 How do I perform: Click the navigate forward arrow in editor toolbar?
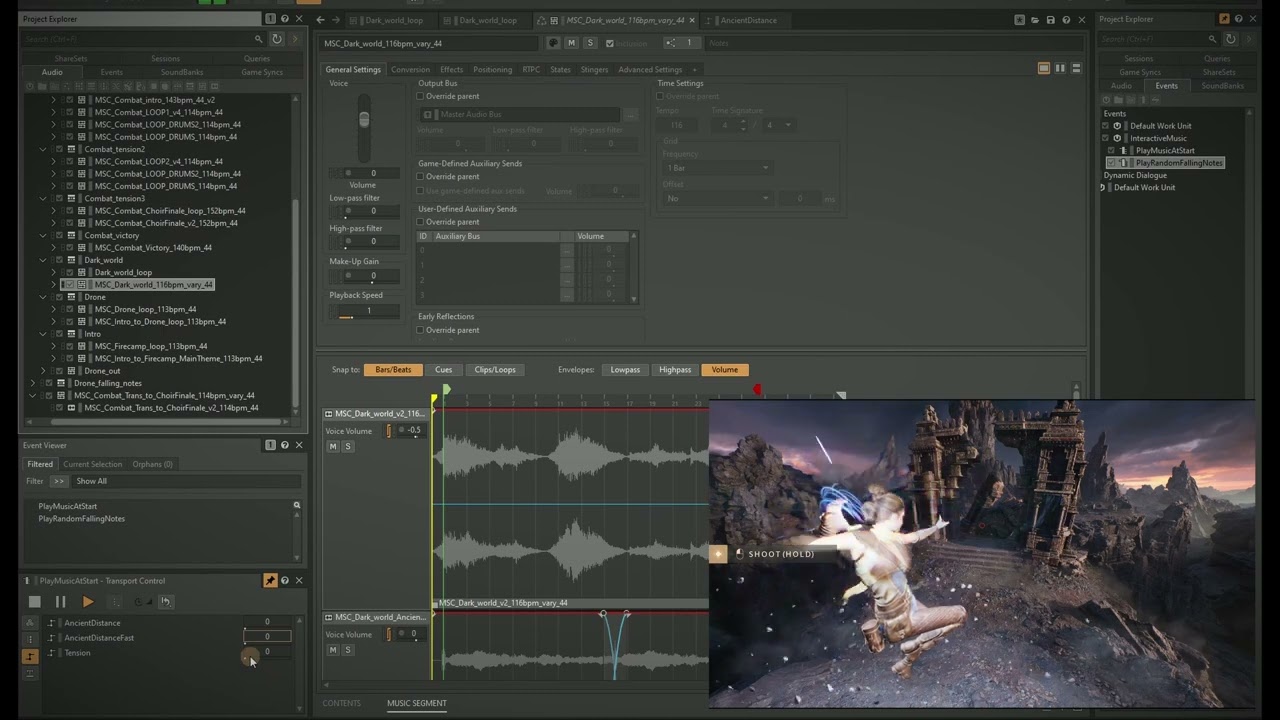coord(336,20)
